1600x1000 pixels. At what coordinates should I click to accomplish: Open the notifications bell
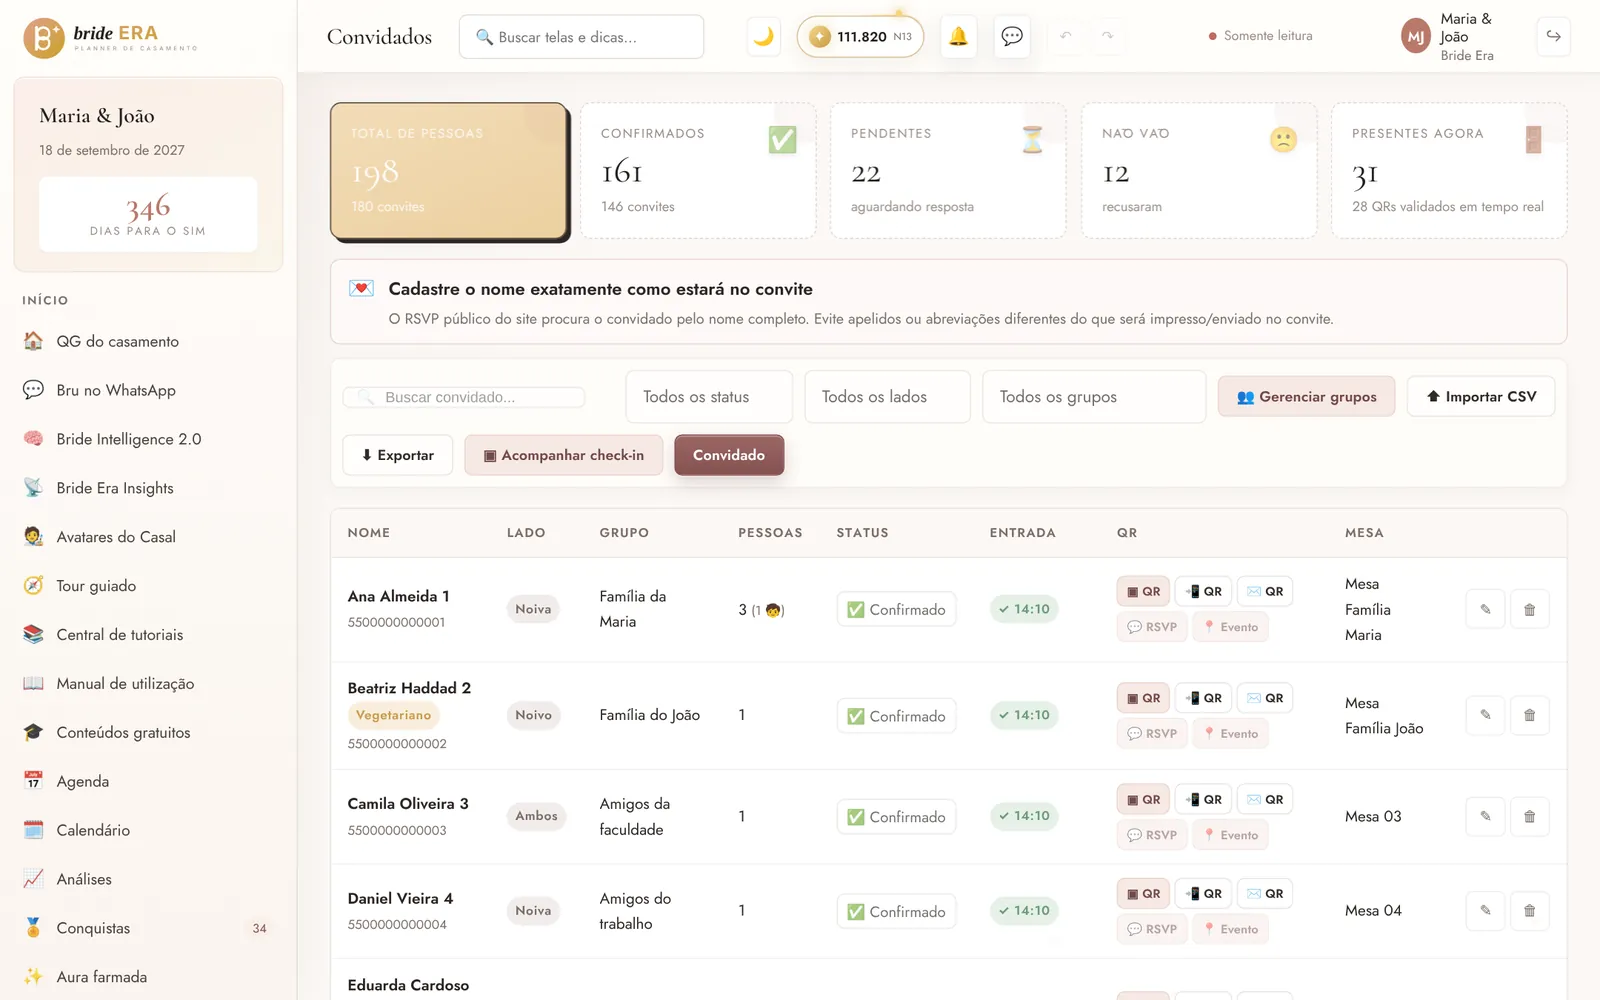click(x=958, y=36)
